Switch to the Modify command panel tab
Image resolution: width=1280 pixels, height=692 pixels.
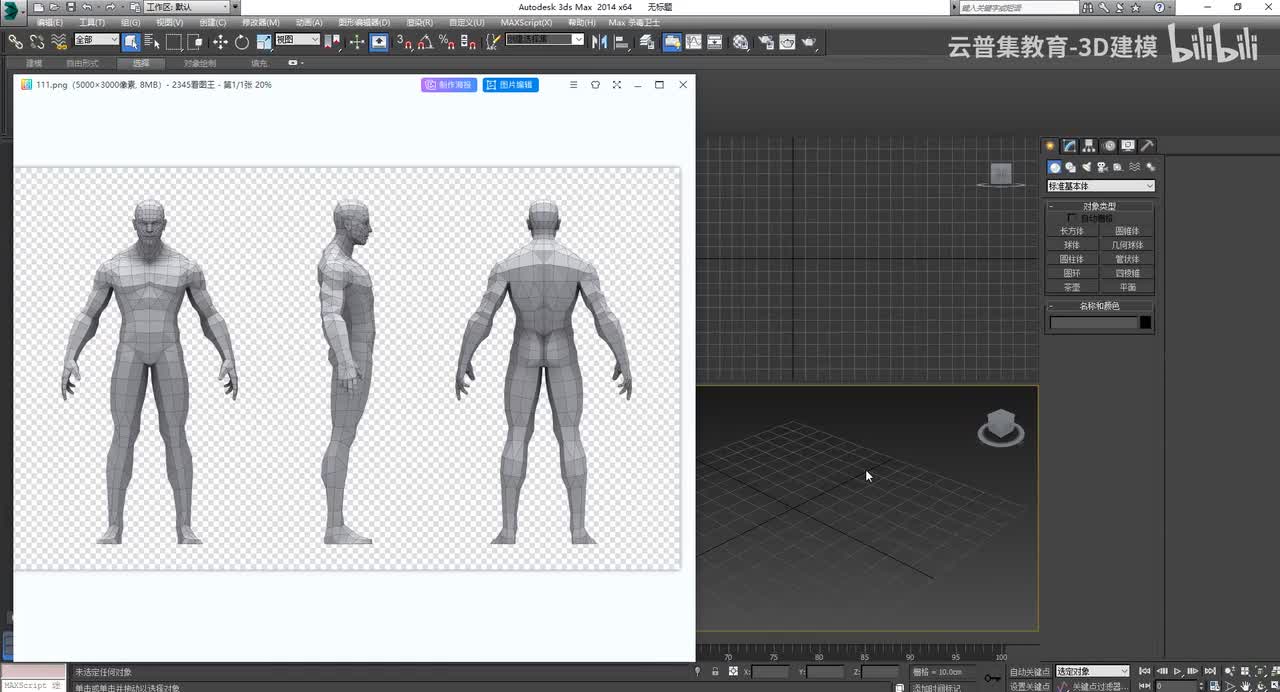[1069, 146]
